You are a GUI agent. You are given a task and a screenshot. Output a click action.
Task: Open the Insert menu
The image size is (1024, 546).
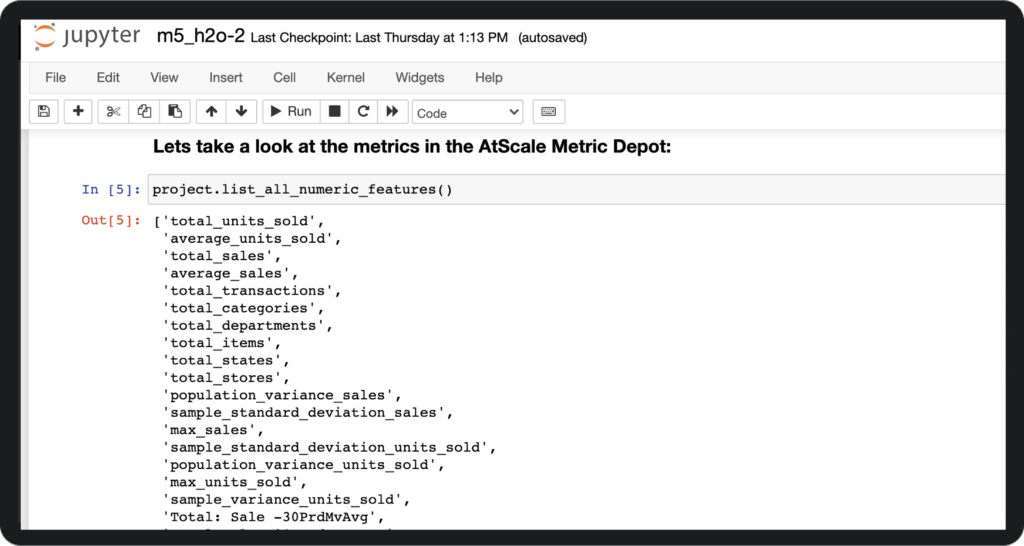pyautogui.click(x=226, y=77)
